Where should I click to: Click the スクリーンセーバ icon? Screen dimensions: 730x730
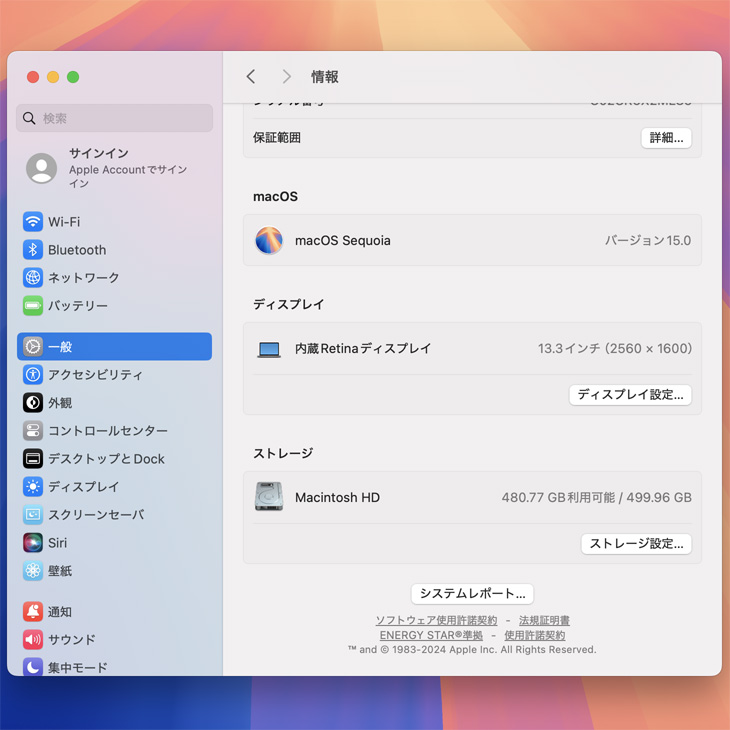[x=33, y=515]
